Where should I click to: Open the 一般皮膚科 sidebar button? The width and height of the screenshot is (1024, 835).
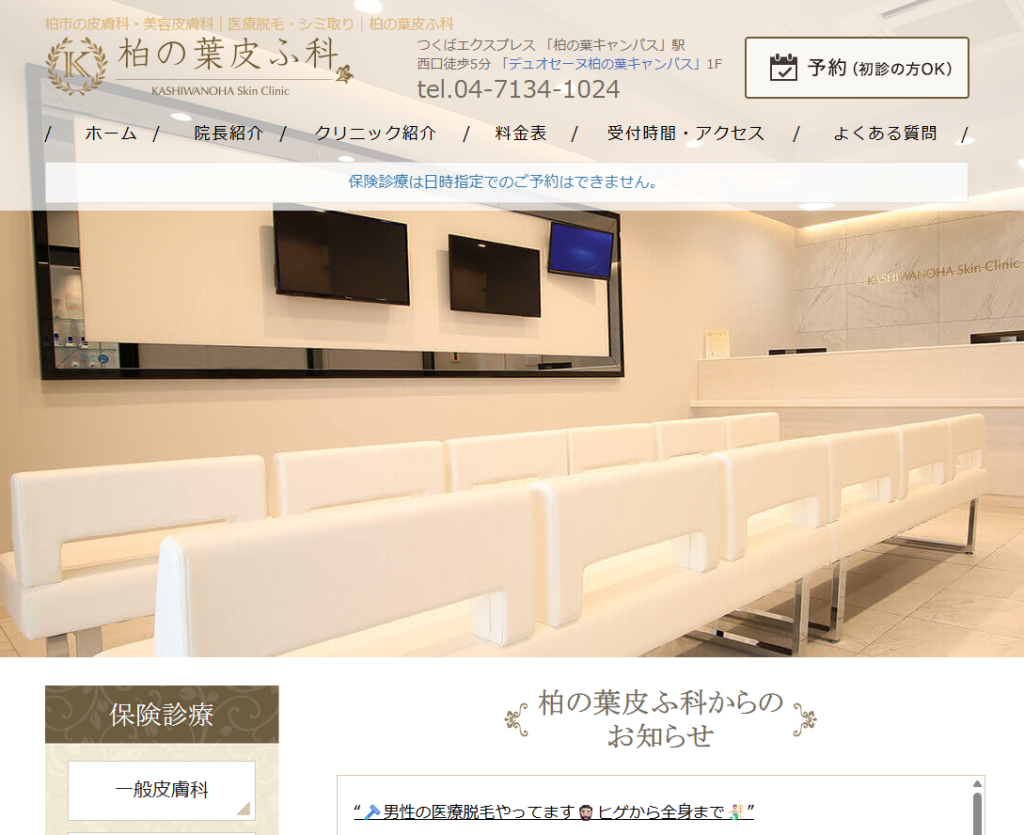coord(161,790)
